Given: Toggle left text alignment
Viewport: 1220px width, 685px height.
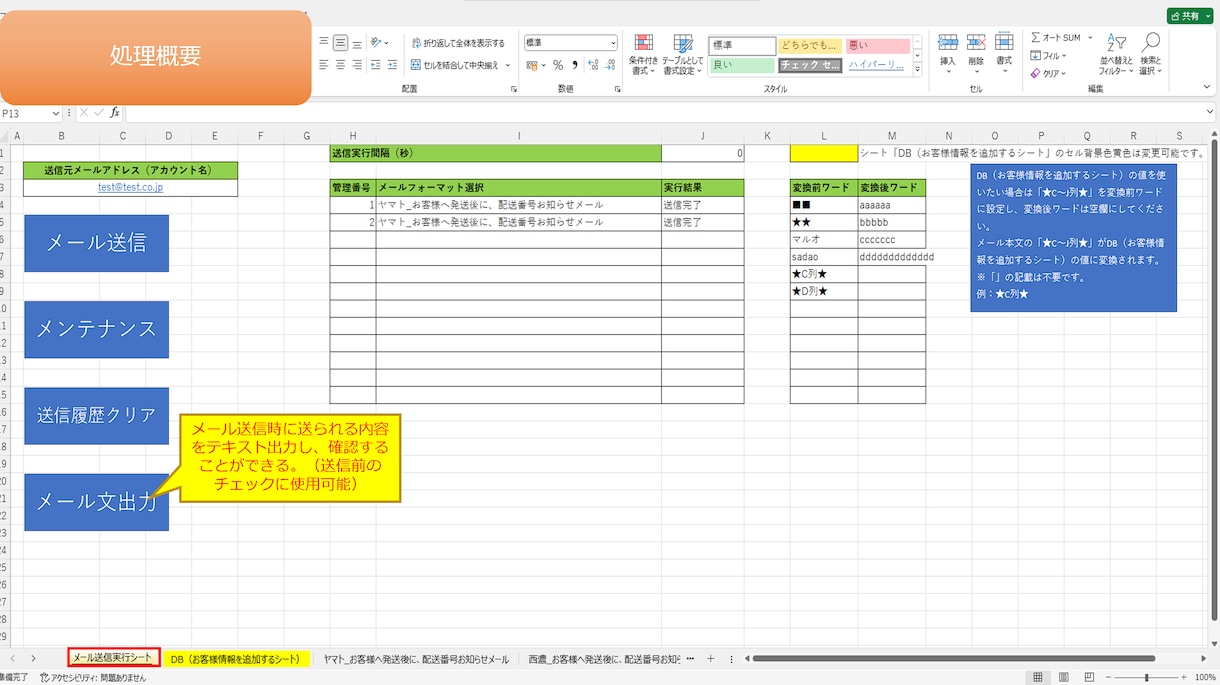Looking at the screenshot, I should 324,65.
